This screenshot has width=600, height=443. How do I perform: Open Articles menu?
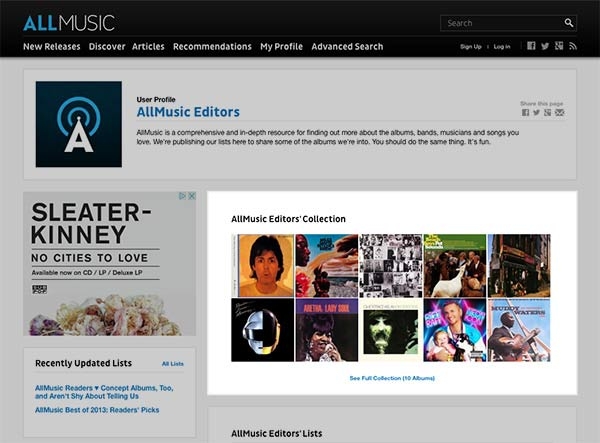(x=148, y=47)
